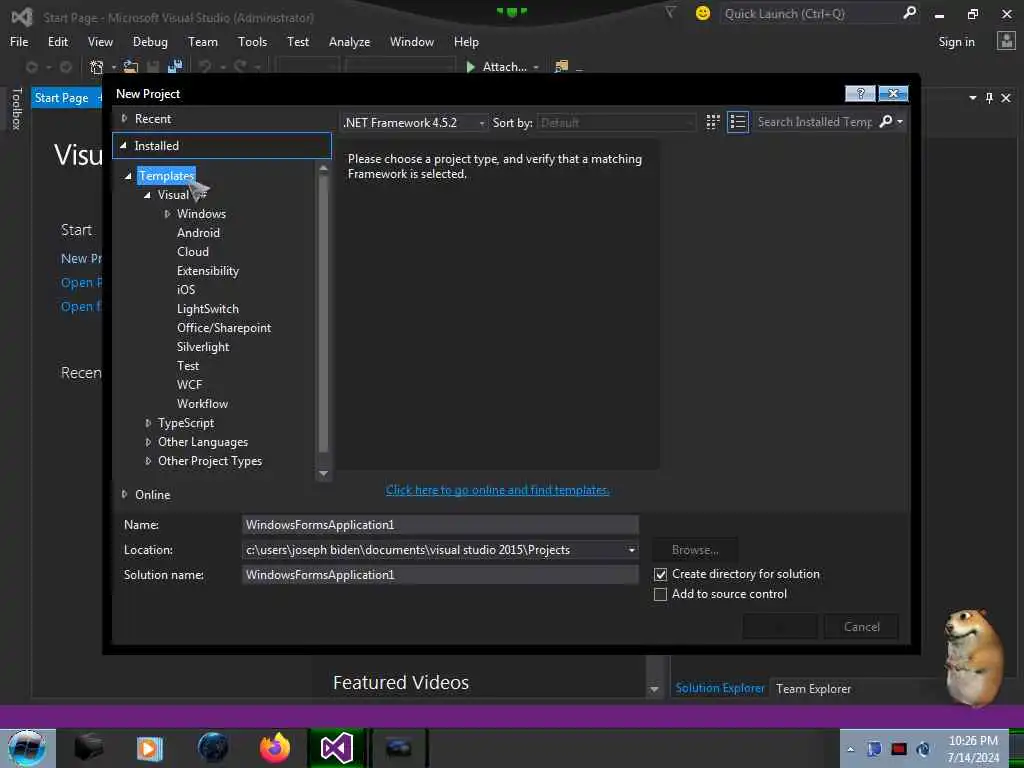The height and width of the screenshot is (768, 1024).
Task: Click the template tree vertical scrollbar
Action: (323, 313)
